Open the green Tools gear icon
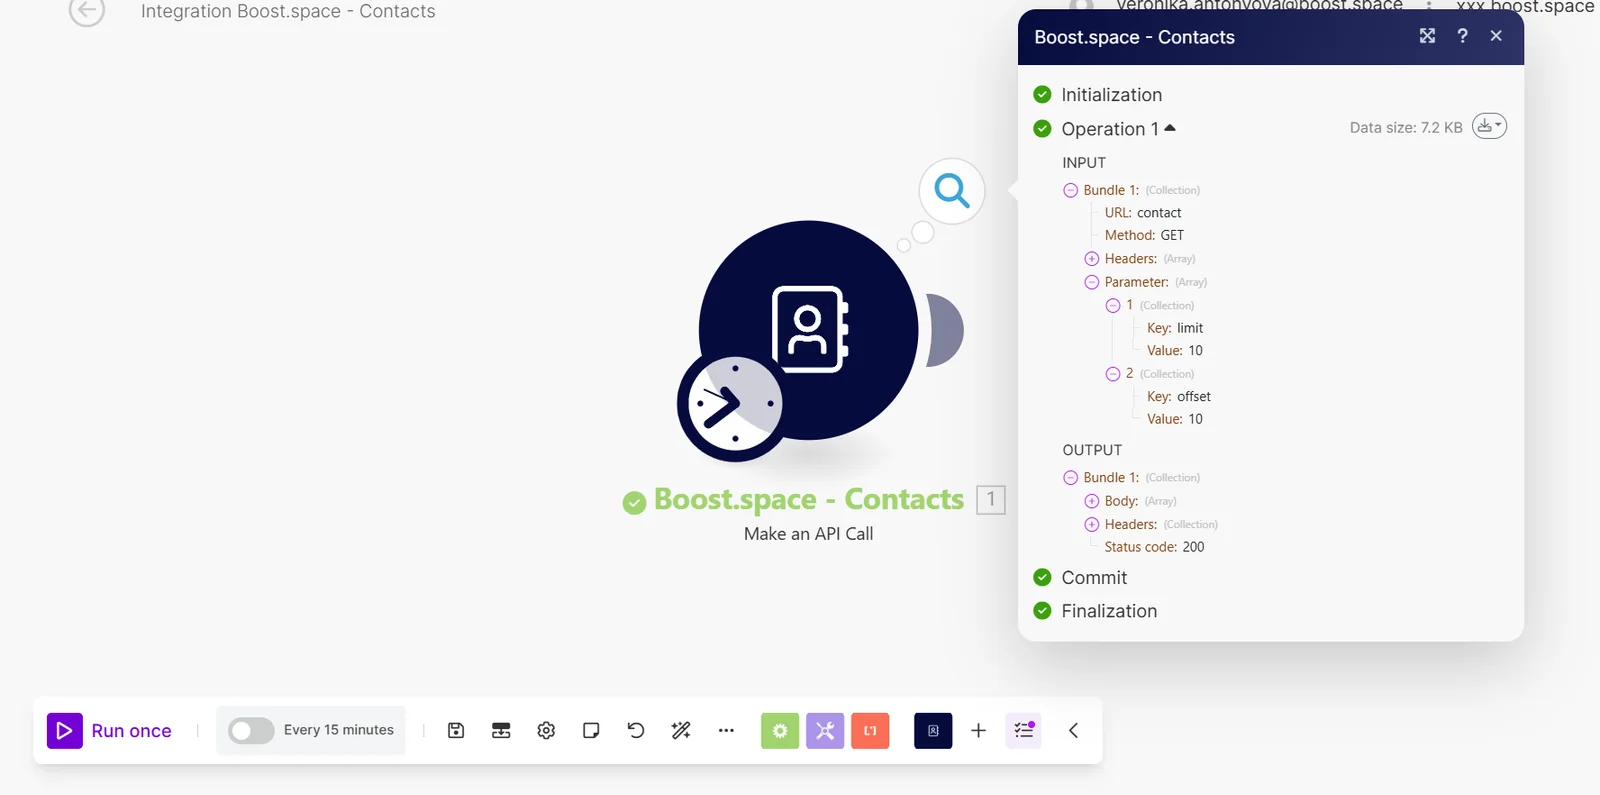The image size is (1600, 795). (x=780, y=731)
